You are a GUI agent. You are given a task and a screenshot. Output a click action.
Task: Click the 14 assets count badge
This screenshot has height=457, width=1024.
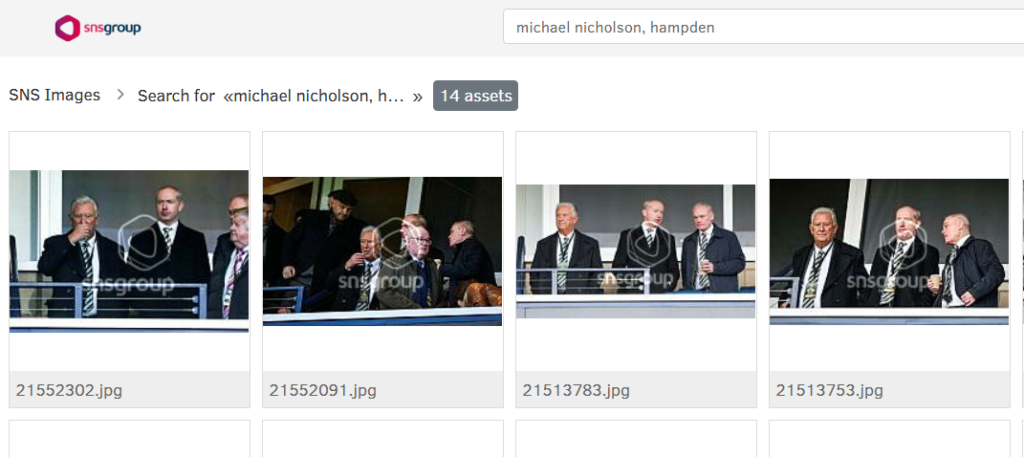[x=475, y=95]
